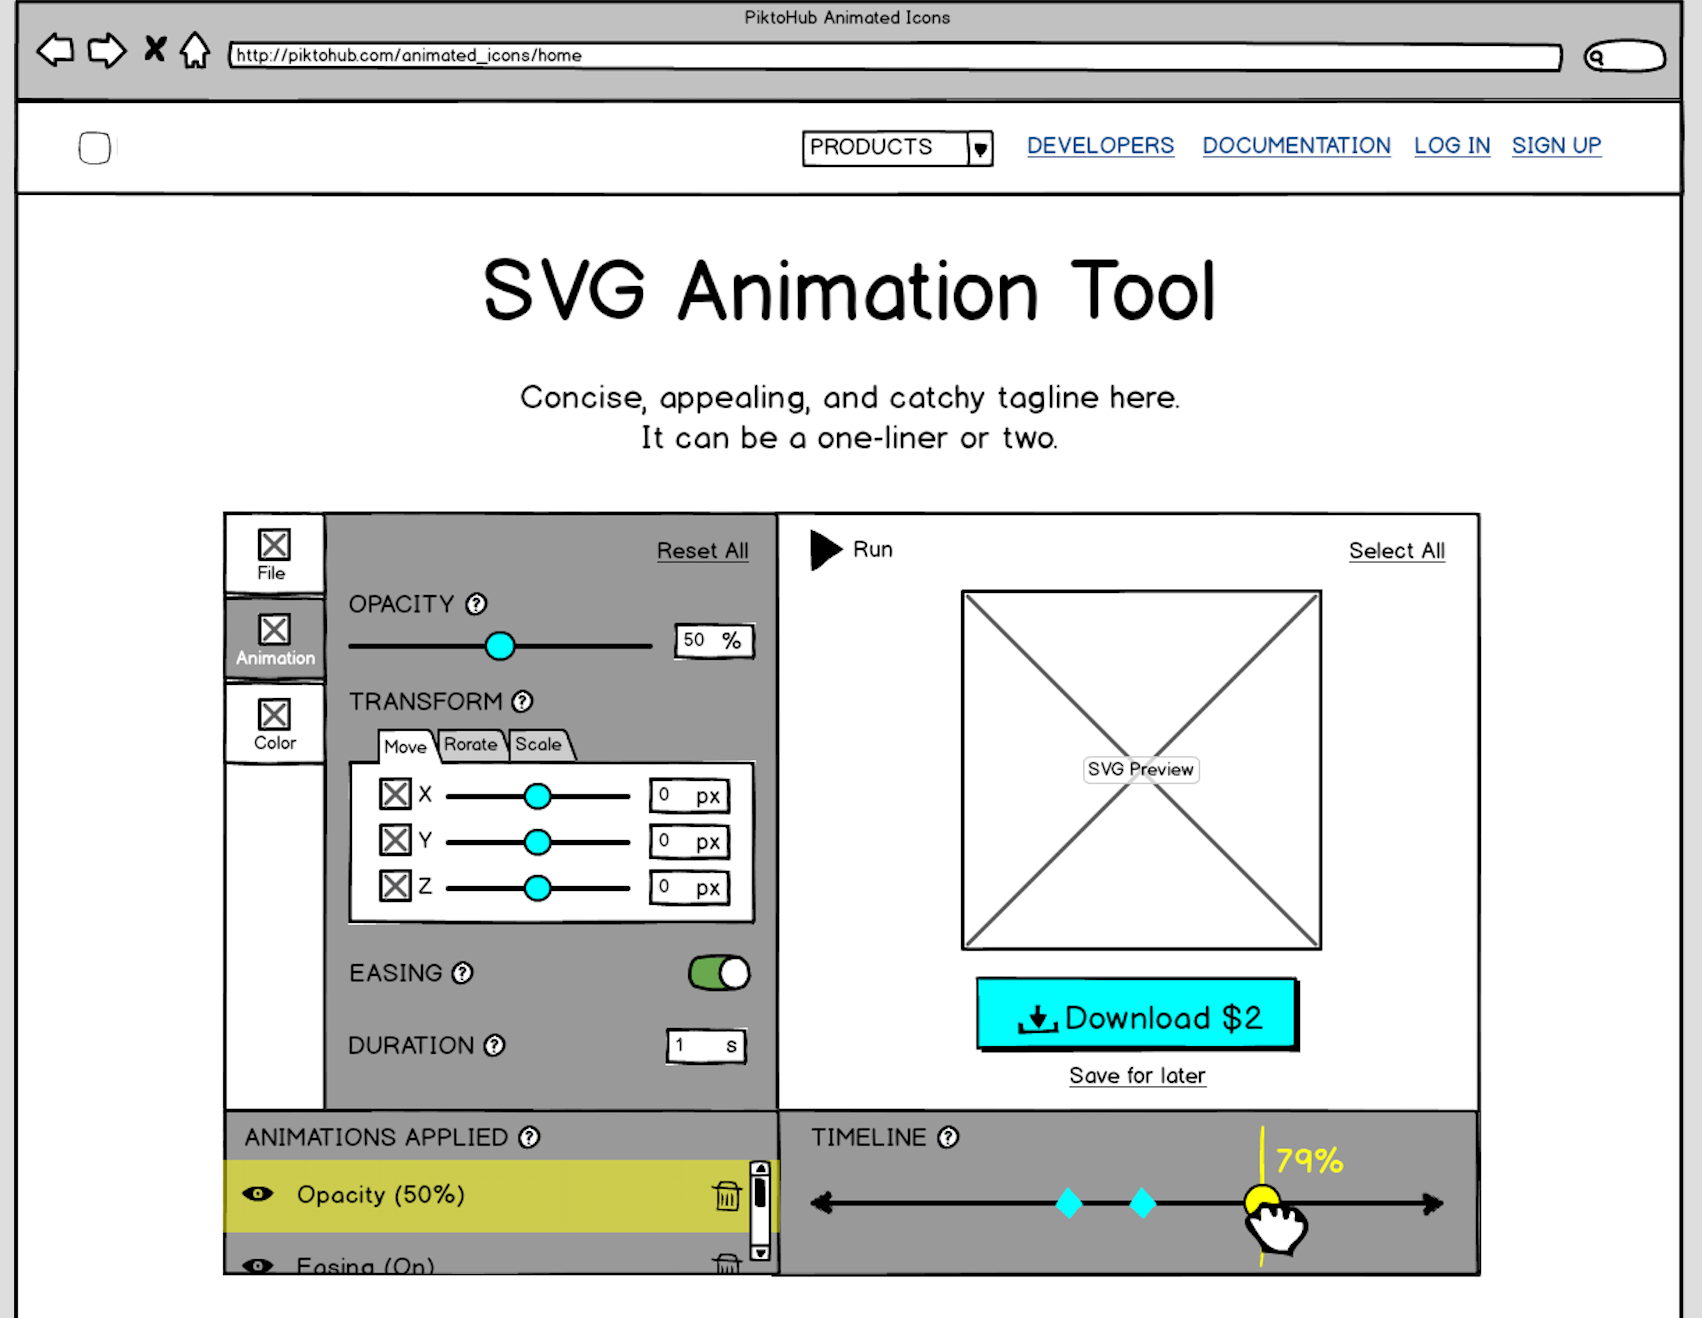
Task: Show help for ANIMATIONS APPLIED
Action: coord(530,1137)
